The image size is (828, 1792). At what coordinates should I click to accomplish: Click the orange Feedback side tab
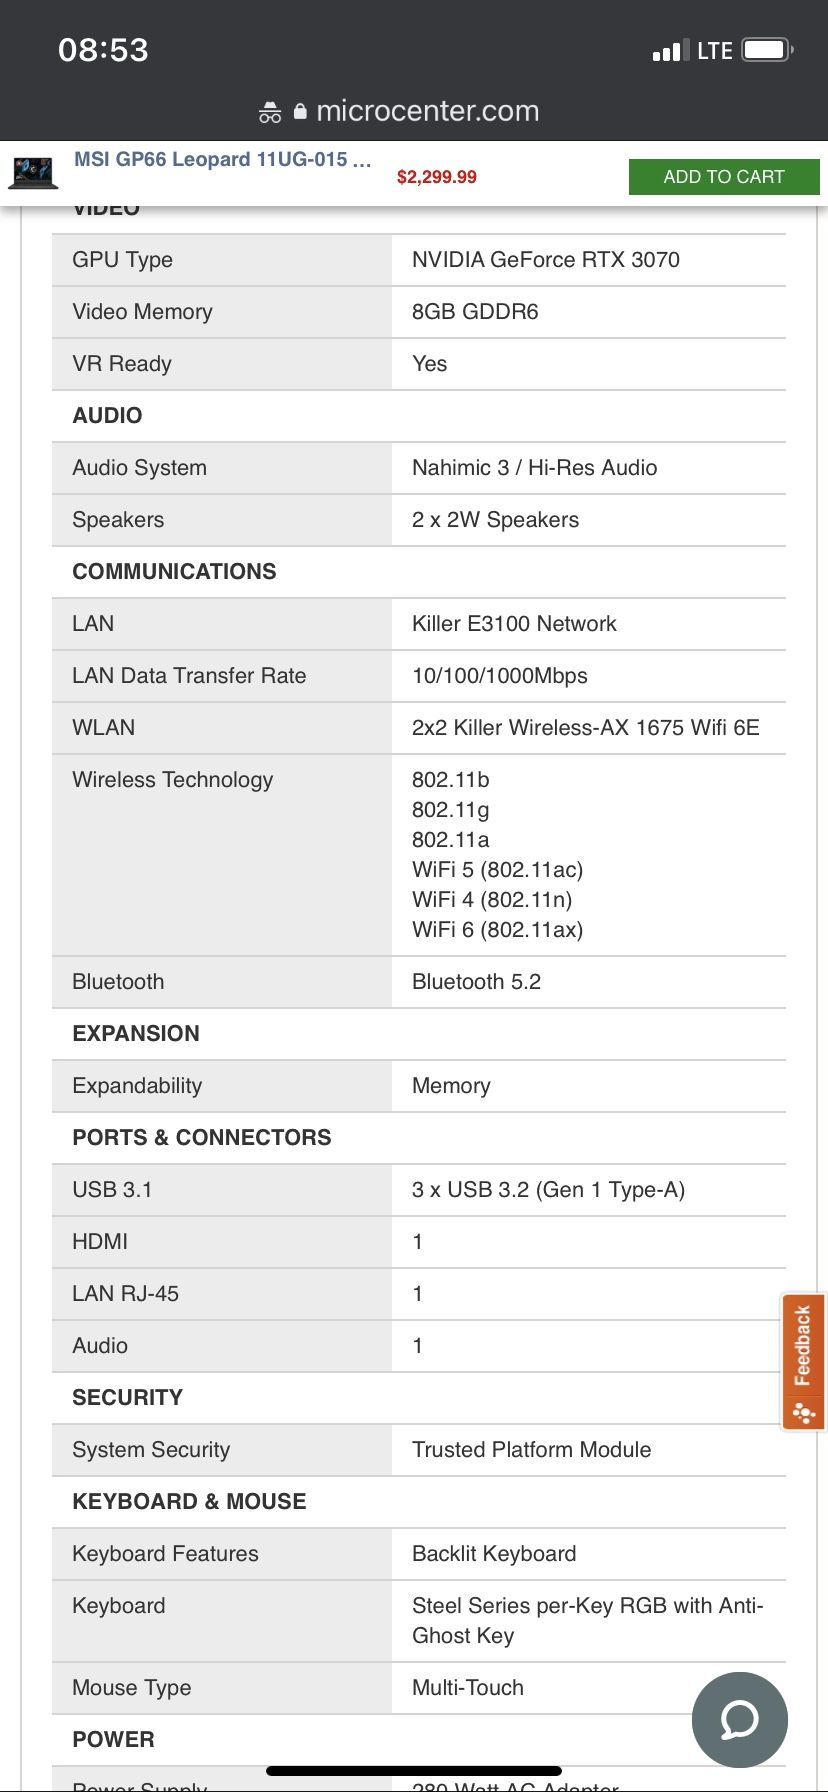coord(803,1362)
